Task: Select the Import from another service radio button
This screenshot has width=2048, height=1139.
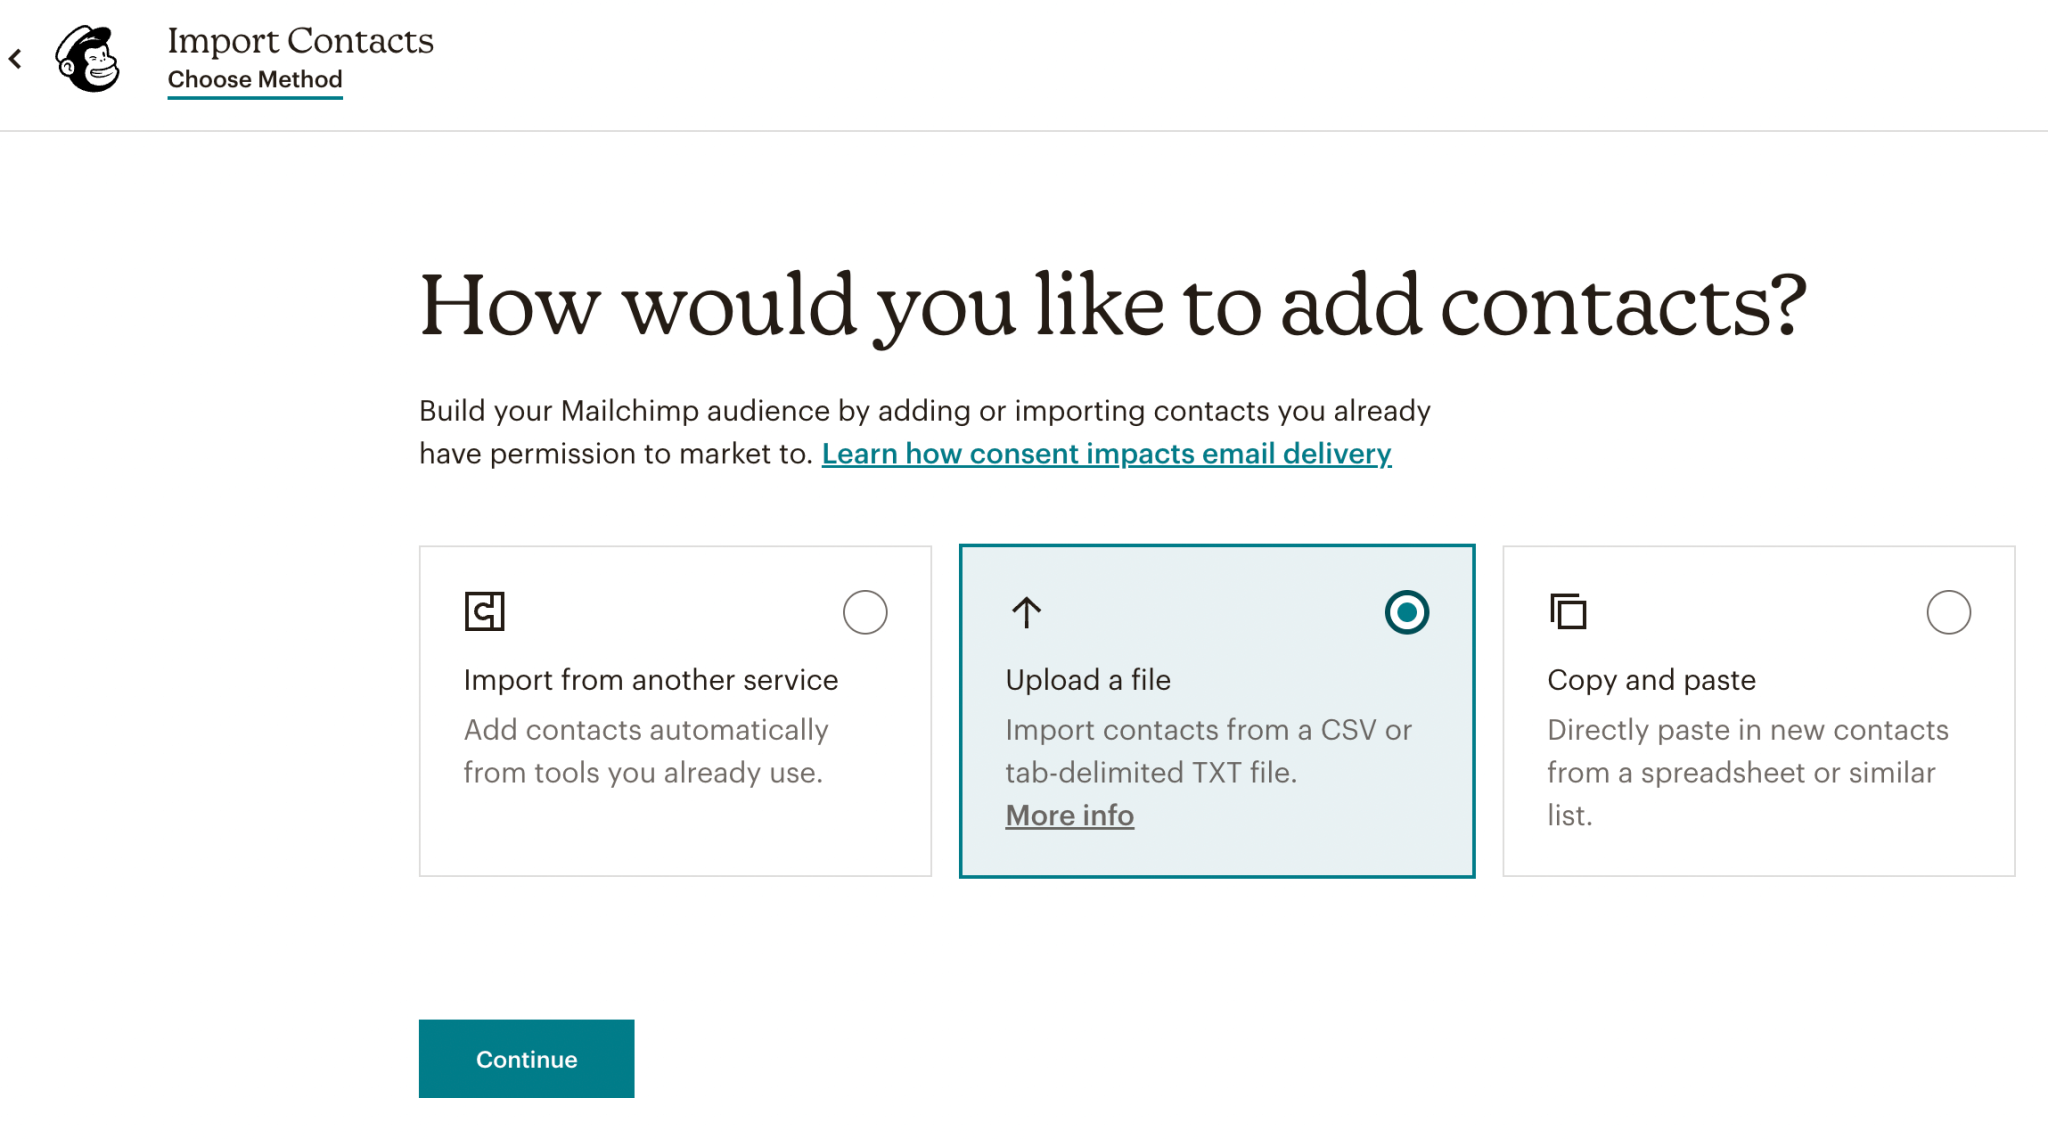Action: [x=866, y=612]
